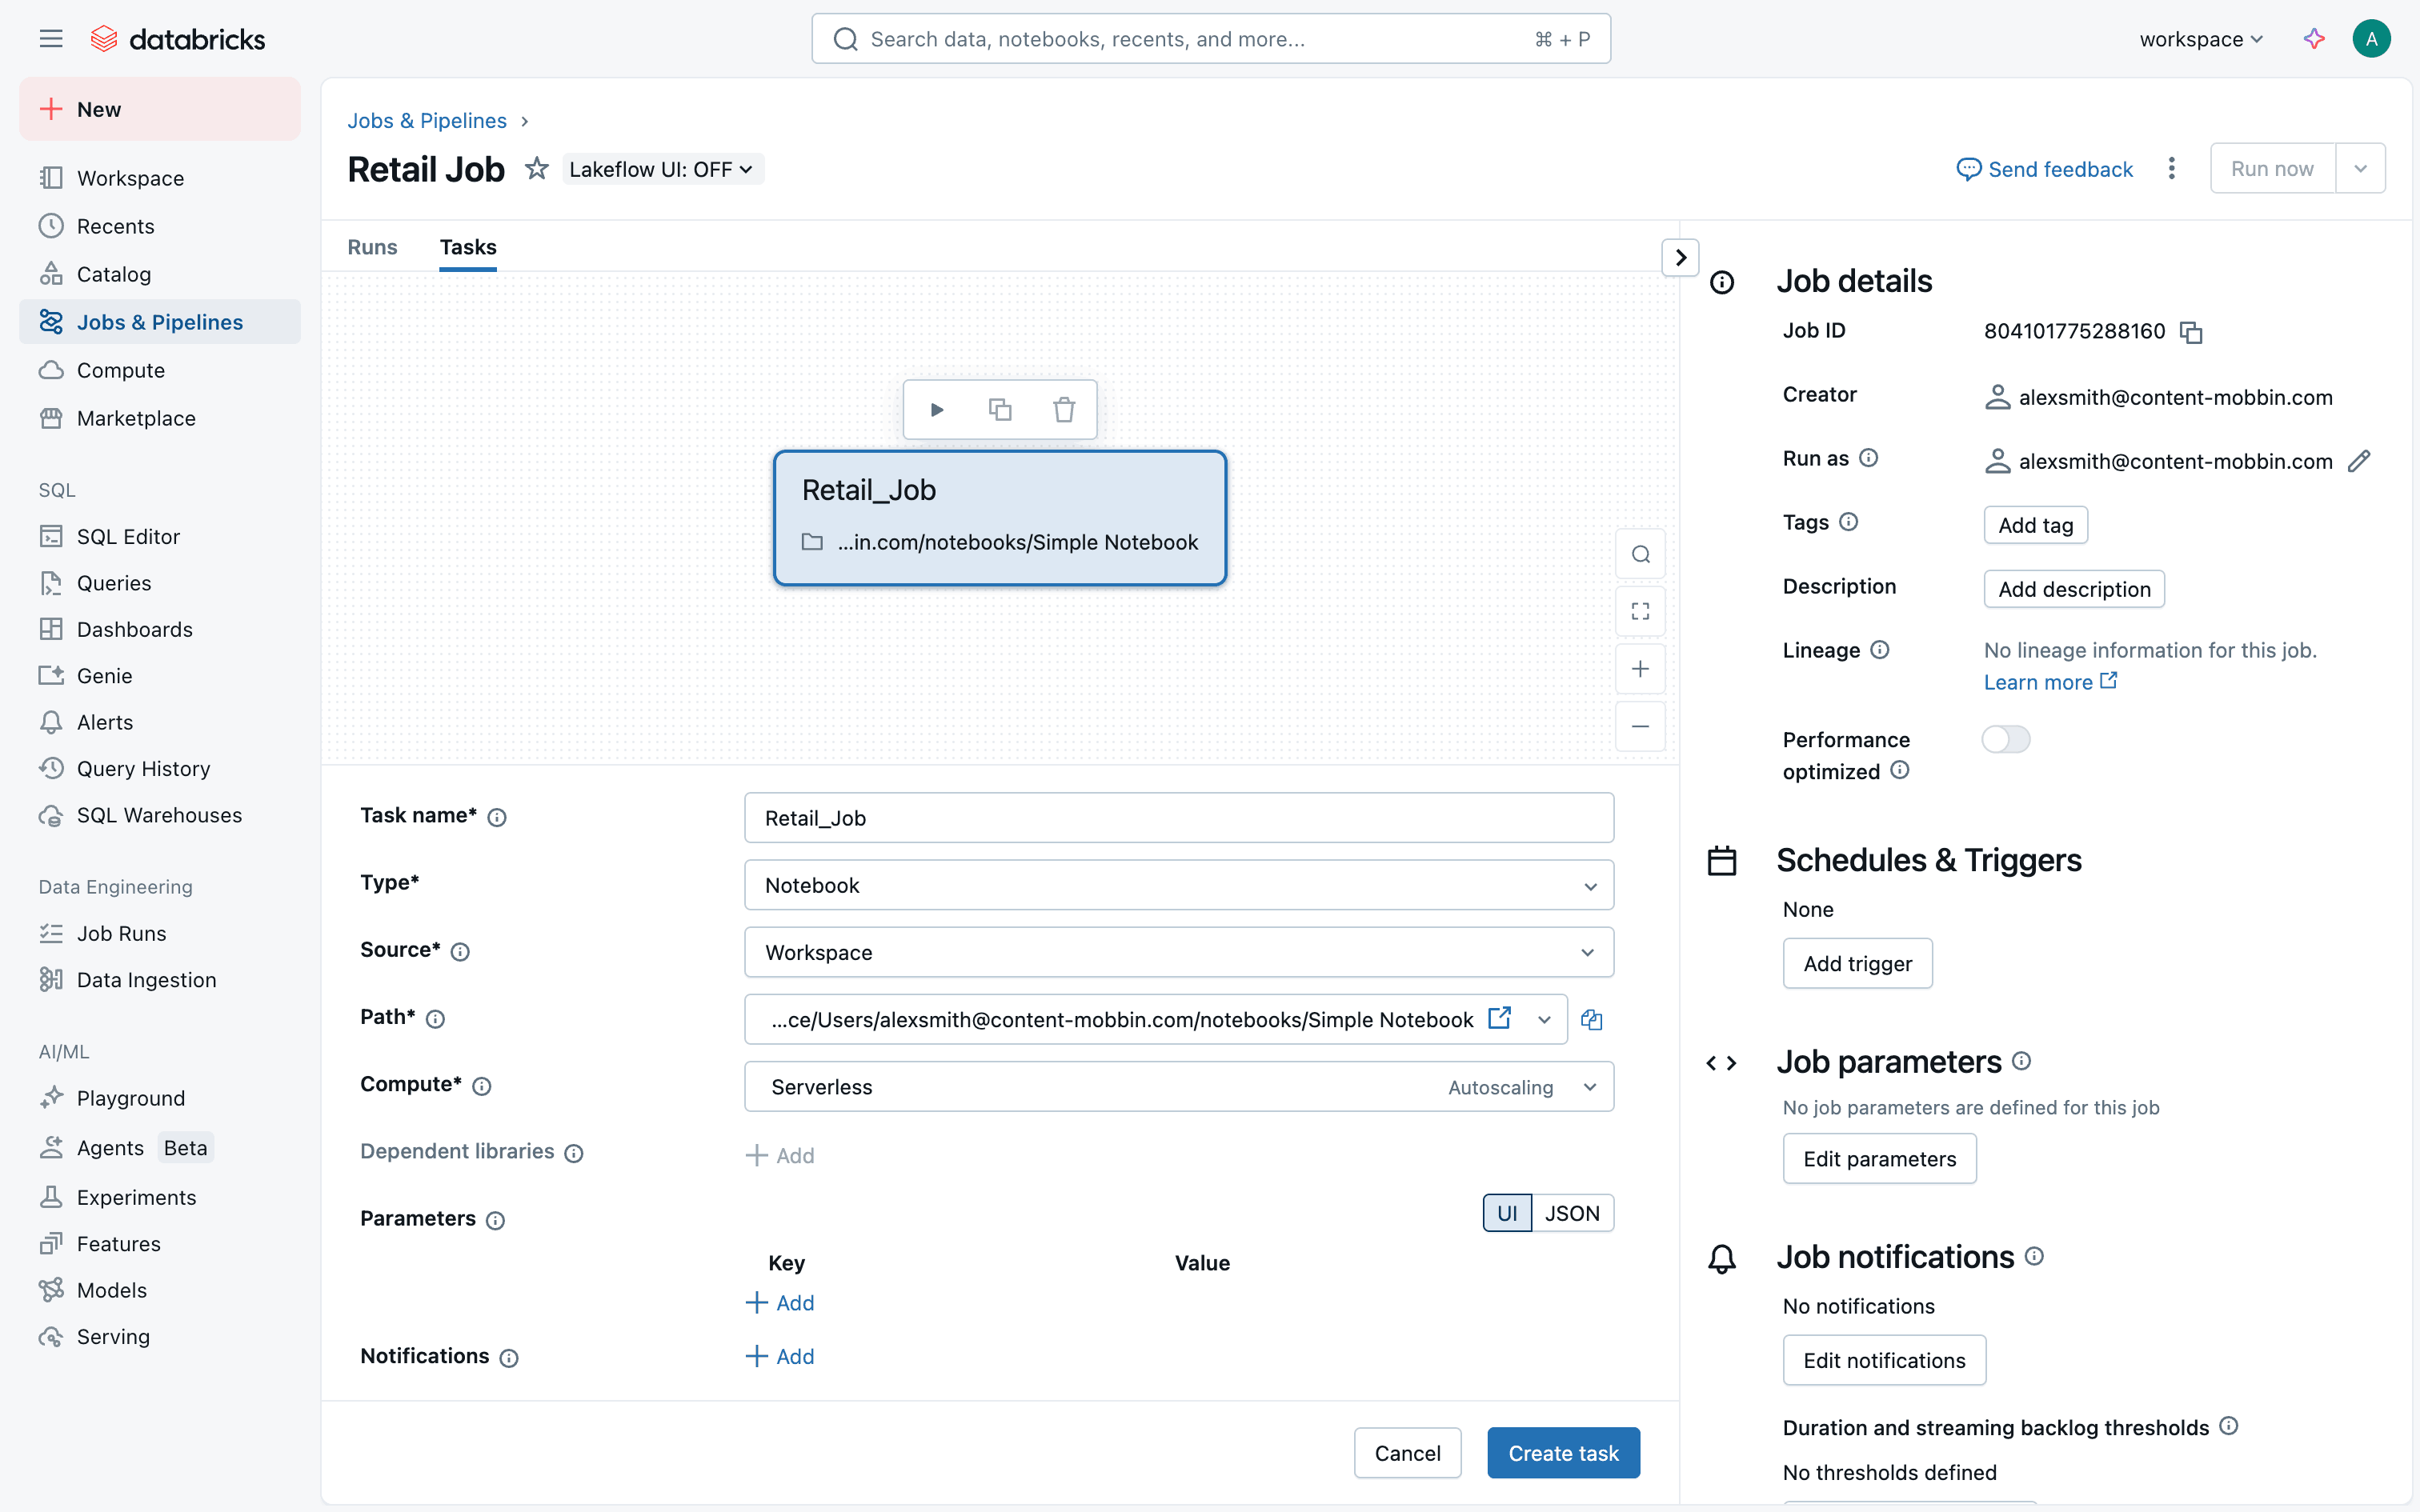Click the clone task icon above Retail_Job
Viewport: 2420px width, 1512px height.
pyautogui.click(x=1000, y=409)
